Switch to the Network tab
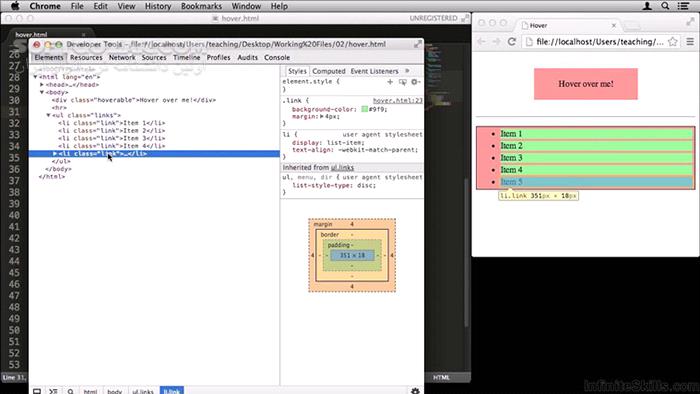Screen dimensions: 700x394 [x=122, y=58]
